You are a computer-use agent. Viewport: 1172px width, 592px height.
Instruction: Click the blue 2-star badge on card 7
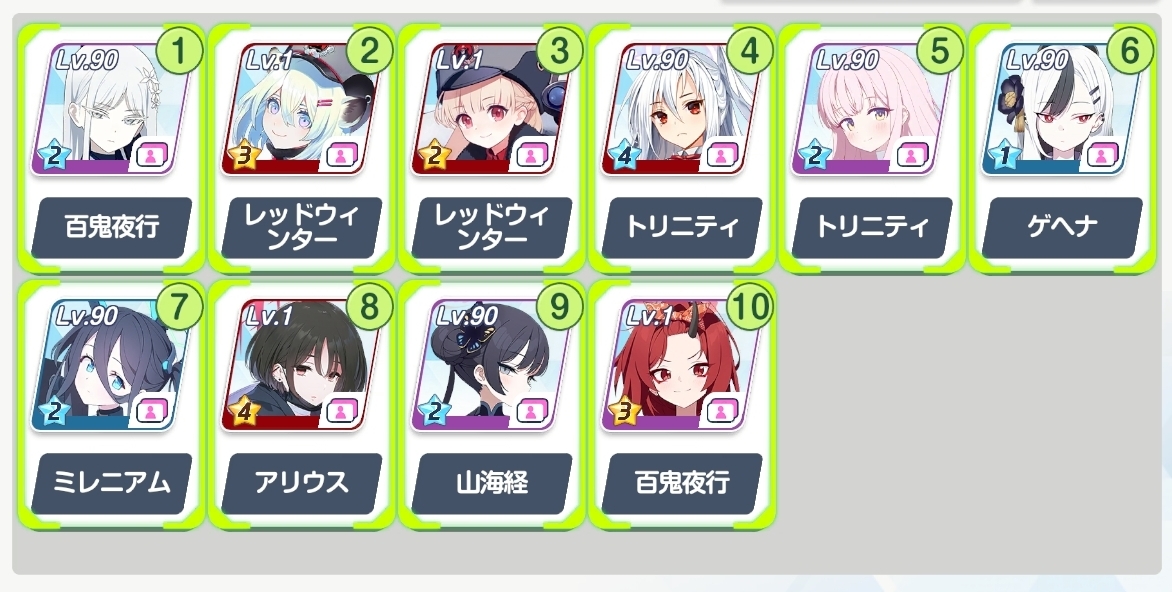52,411
